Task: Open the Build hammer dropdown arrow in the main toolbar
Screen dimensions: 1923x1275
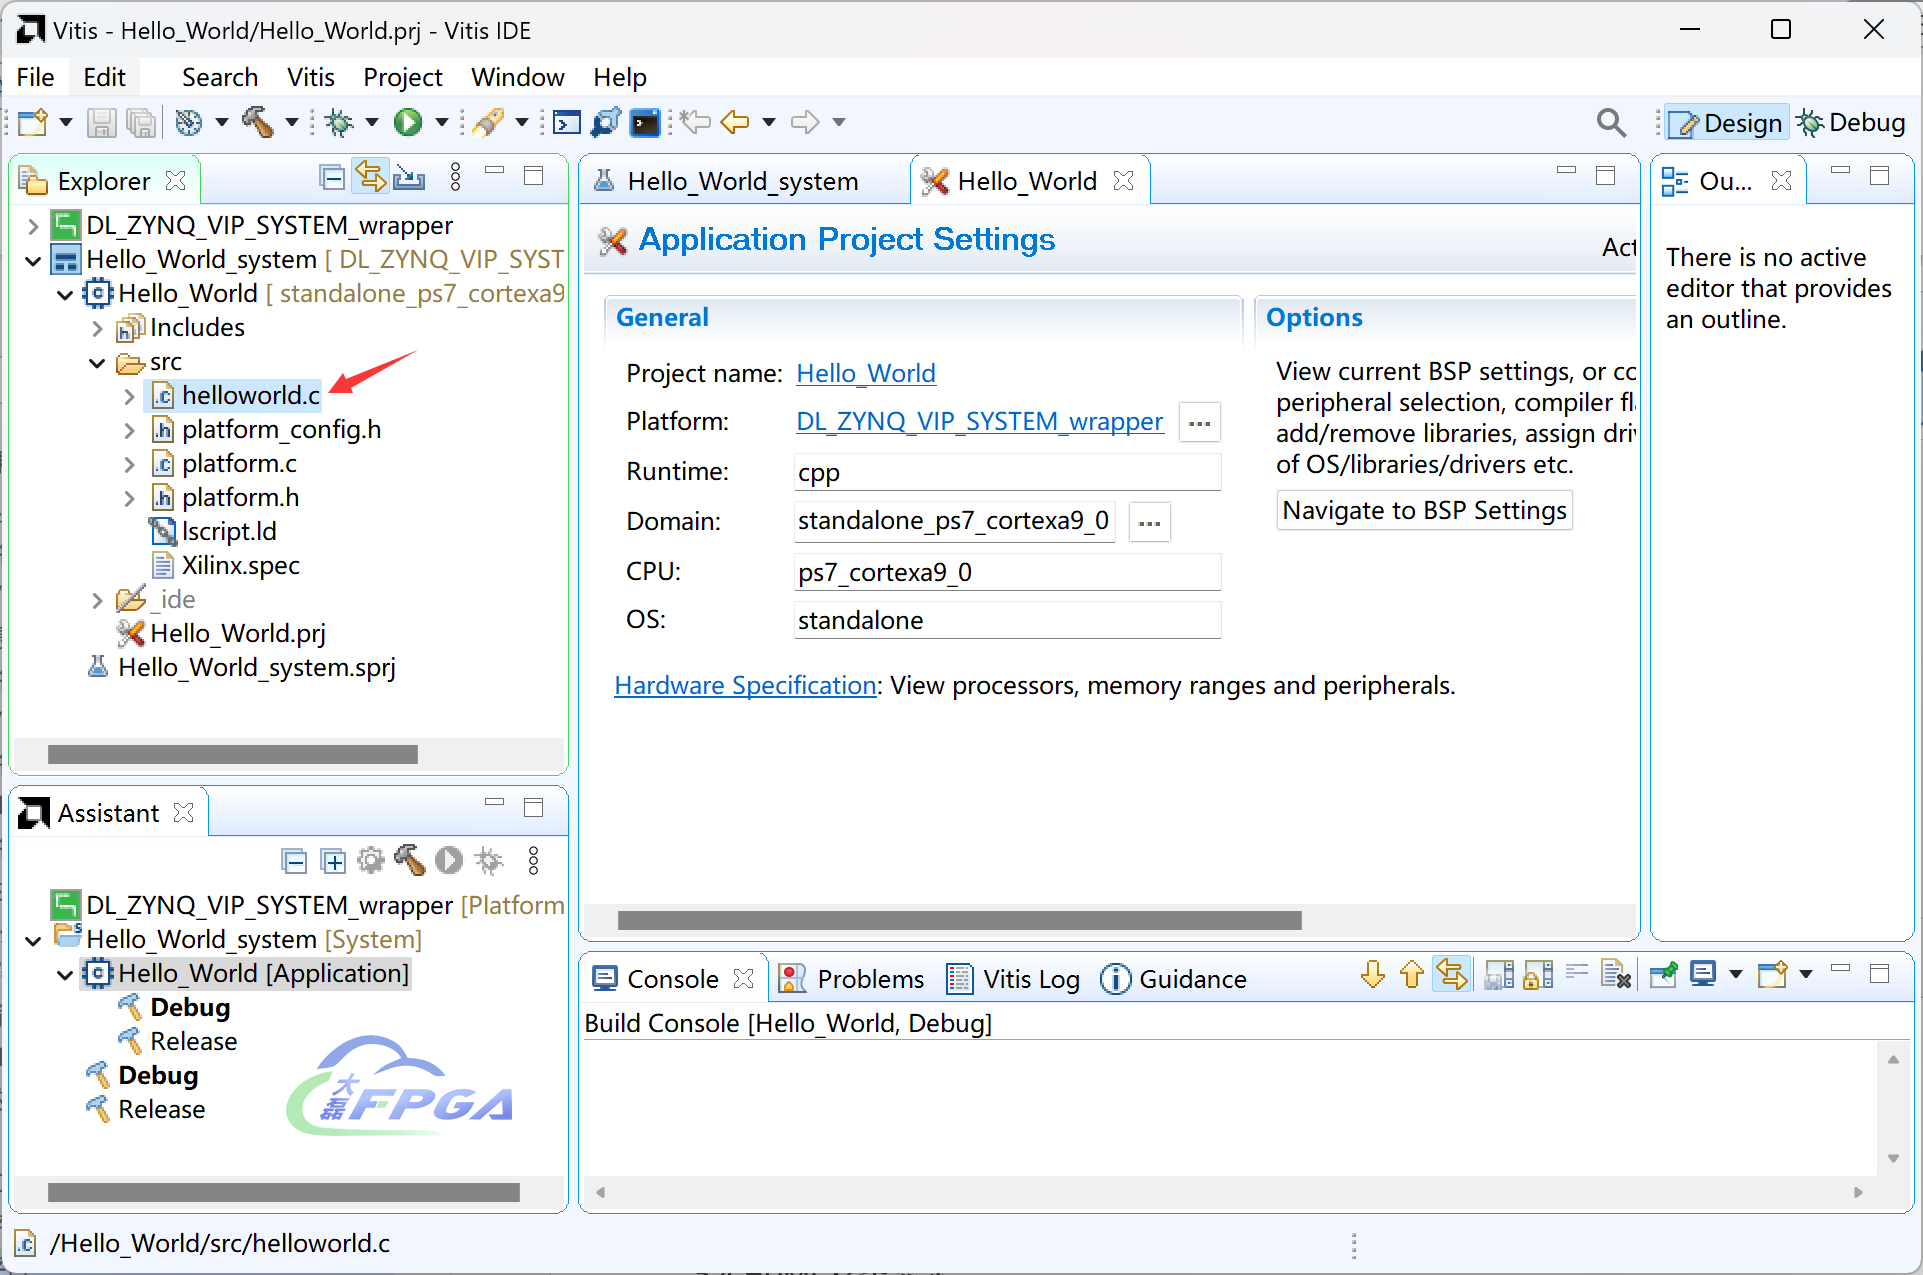Action: 292,122
